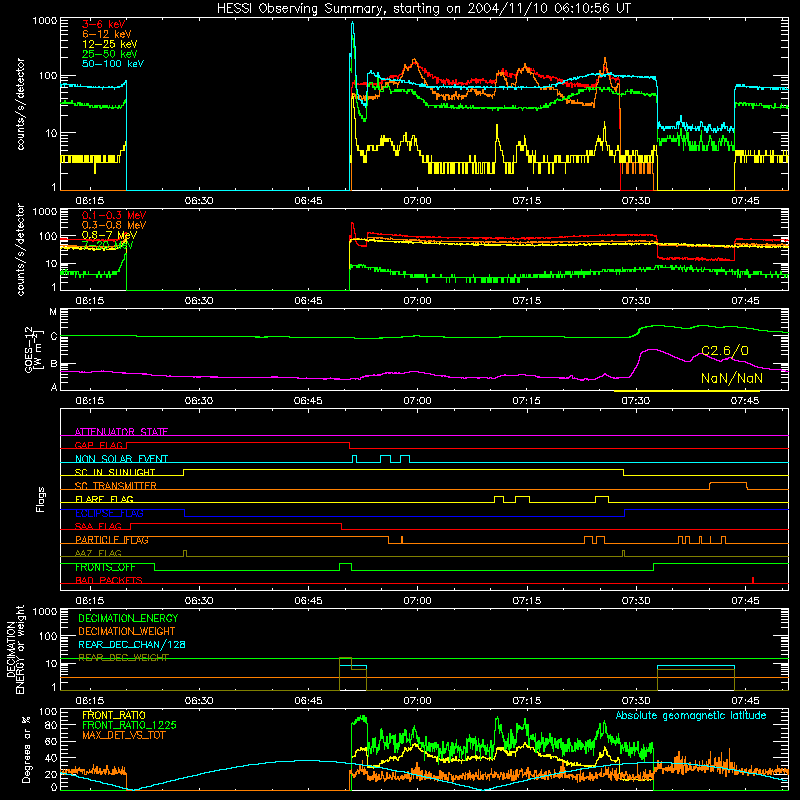Image resolution: width=800 pixels, height=800 pixels.
Task: Click the Absolute geomagnetic latitude label
Action: tap(691, 716)
